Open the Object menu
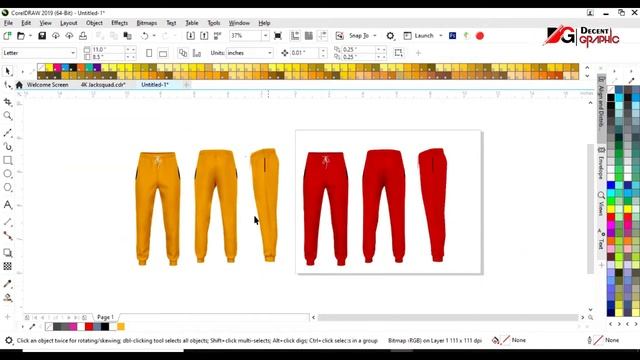640x360 pixels. pyautogui.click(x=94, y=23)
